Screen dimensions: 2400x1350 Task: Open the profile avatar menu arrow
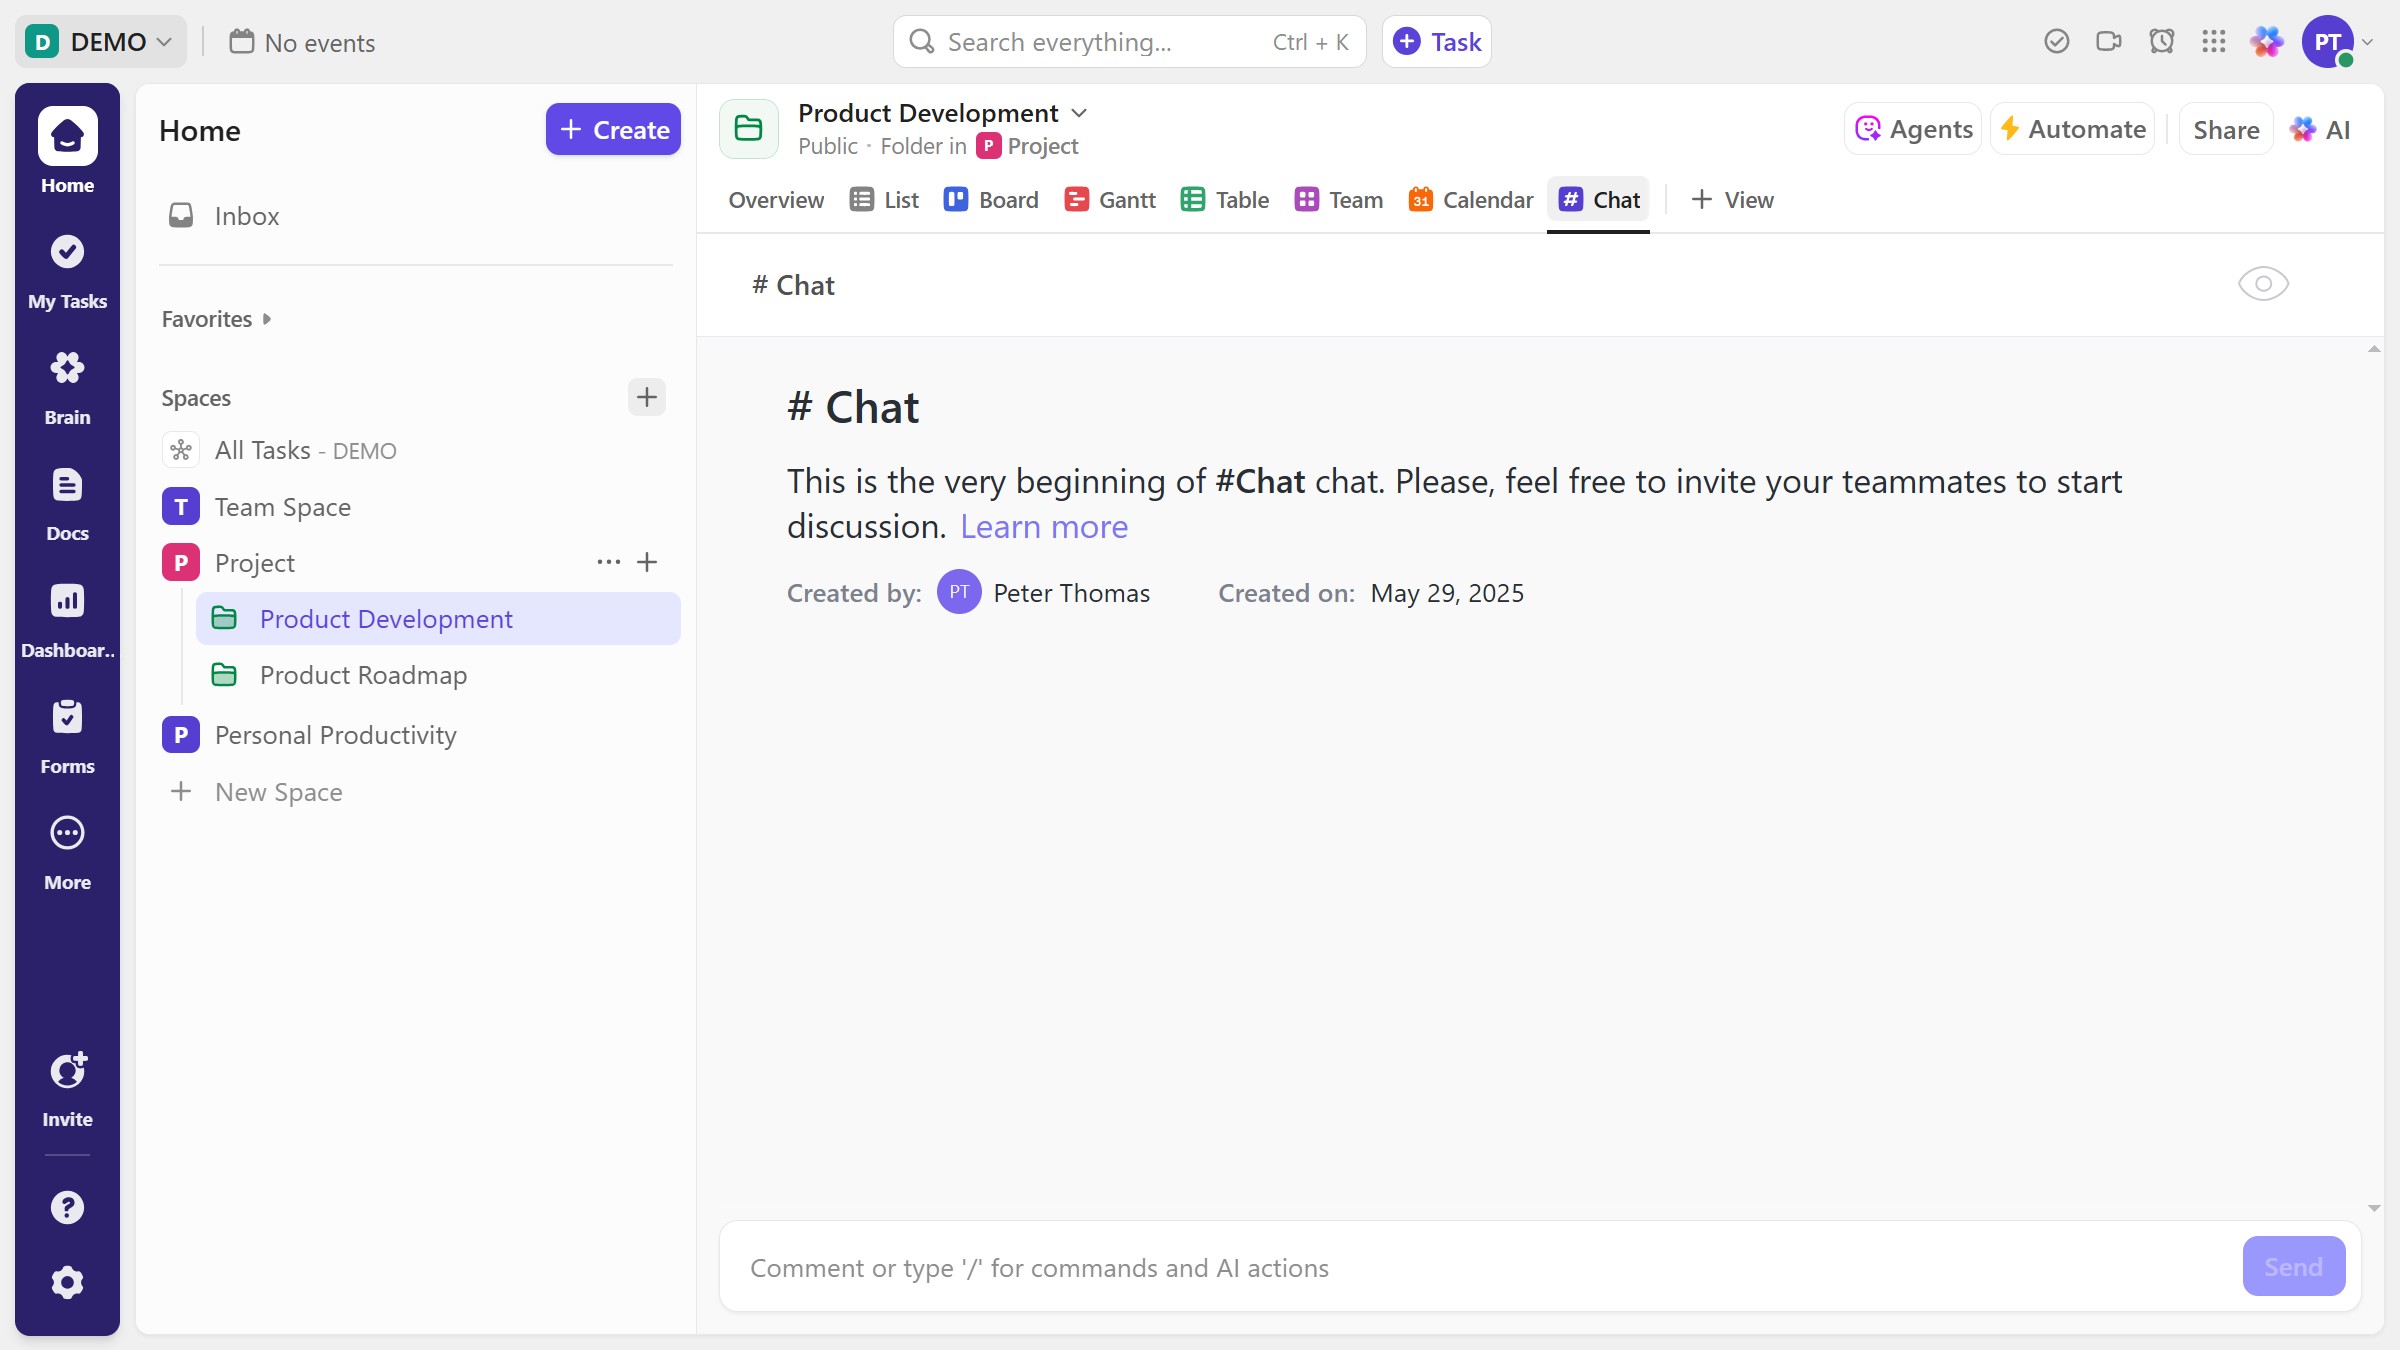tap(2367, 42)
